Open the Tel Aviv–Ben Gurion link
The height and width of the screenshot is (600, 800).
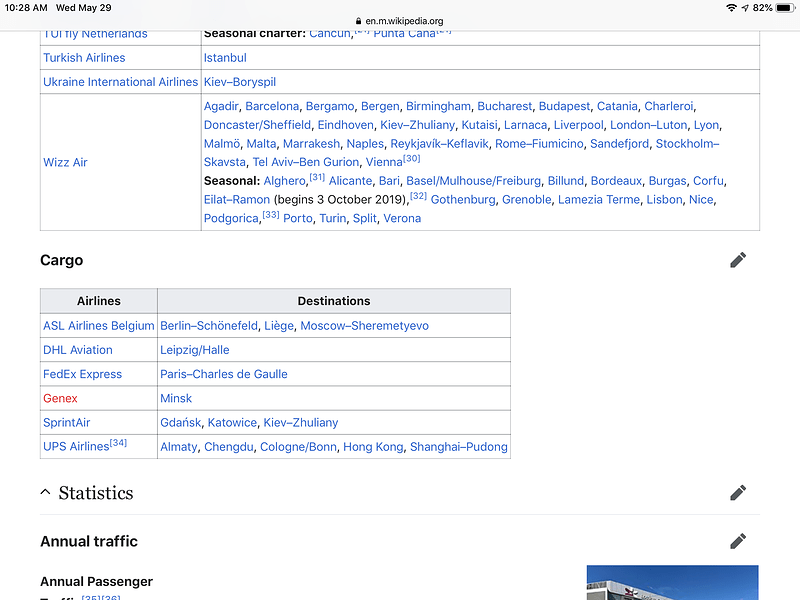coord(306,162)
